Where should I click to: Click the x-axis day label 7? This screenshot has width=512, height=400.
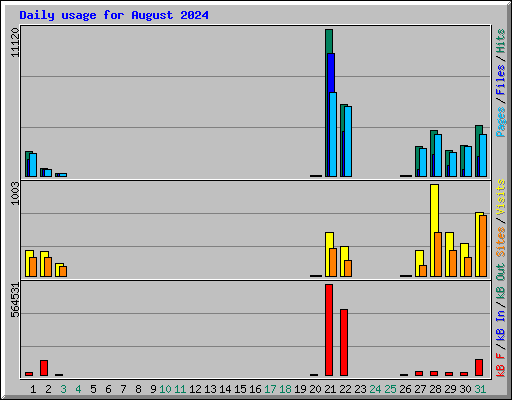(x=123, y=389)
